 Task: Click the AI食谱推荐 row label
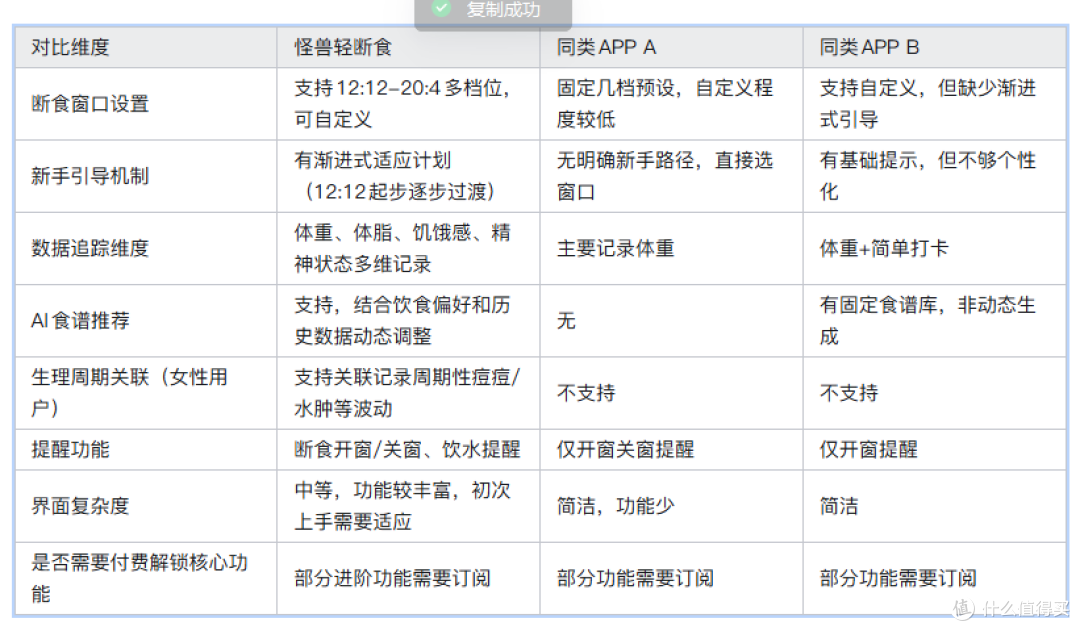pos(146,321)
